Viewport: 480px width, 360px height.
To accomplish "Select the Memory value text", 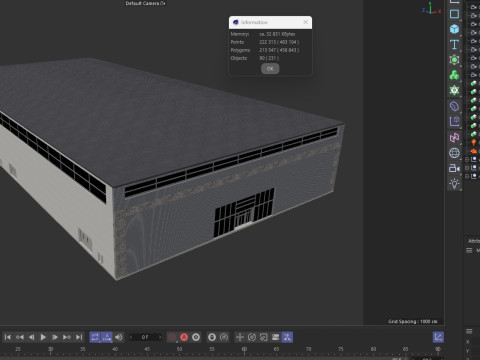I will 277,34.
